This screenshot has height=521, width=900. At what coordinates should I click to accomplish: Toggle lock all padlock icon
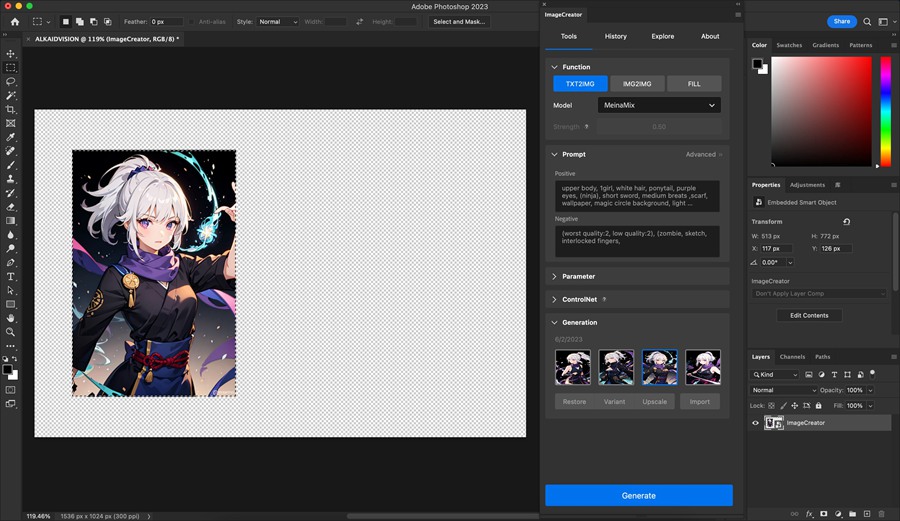[818, 406]
